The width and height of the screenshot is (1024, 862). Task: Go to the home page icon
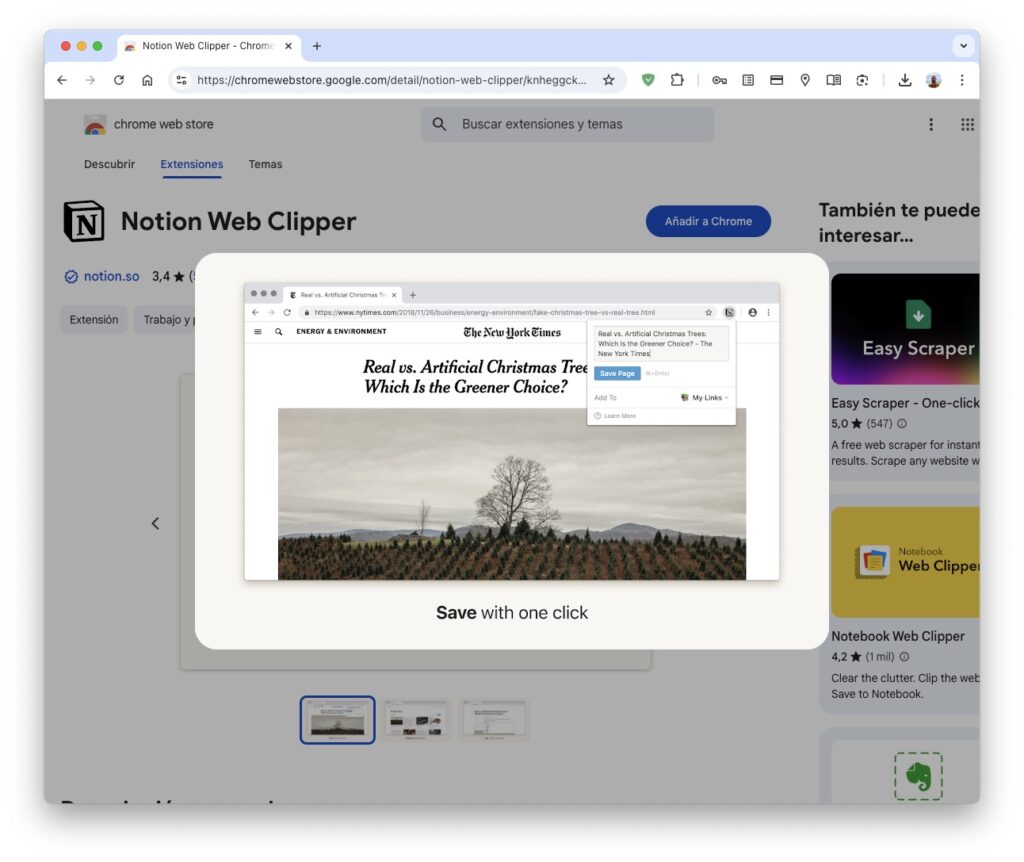click(x=147, y=80)
